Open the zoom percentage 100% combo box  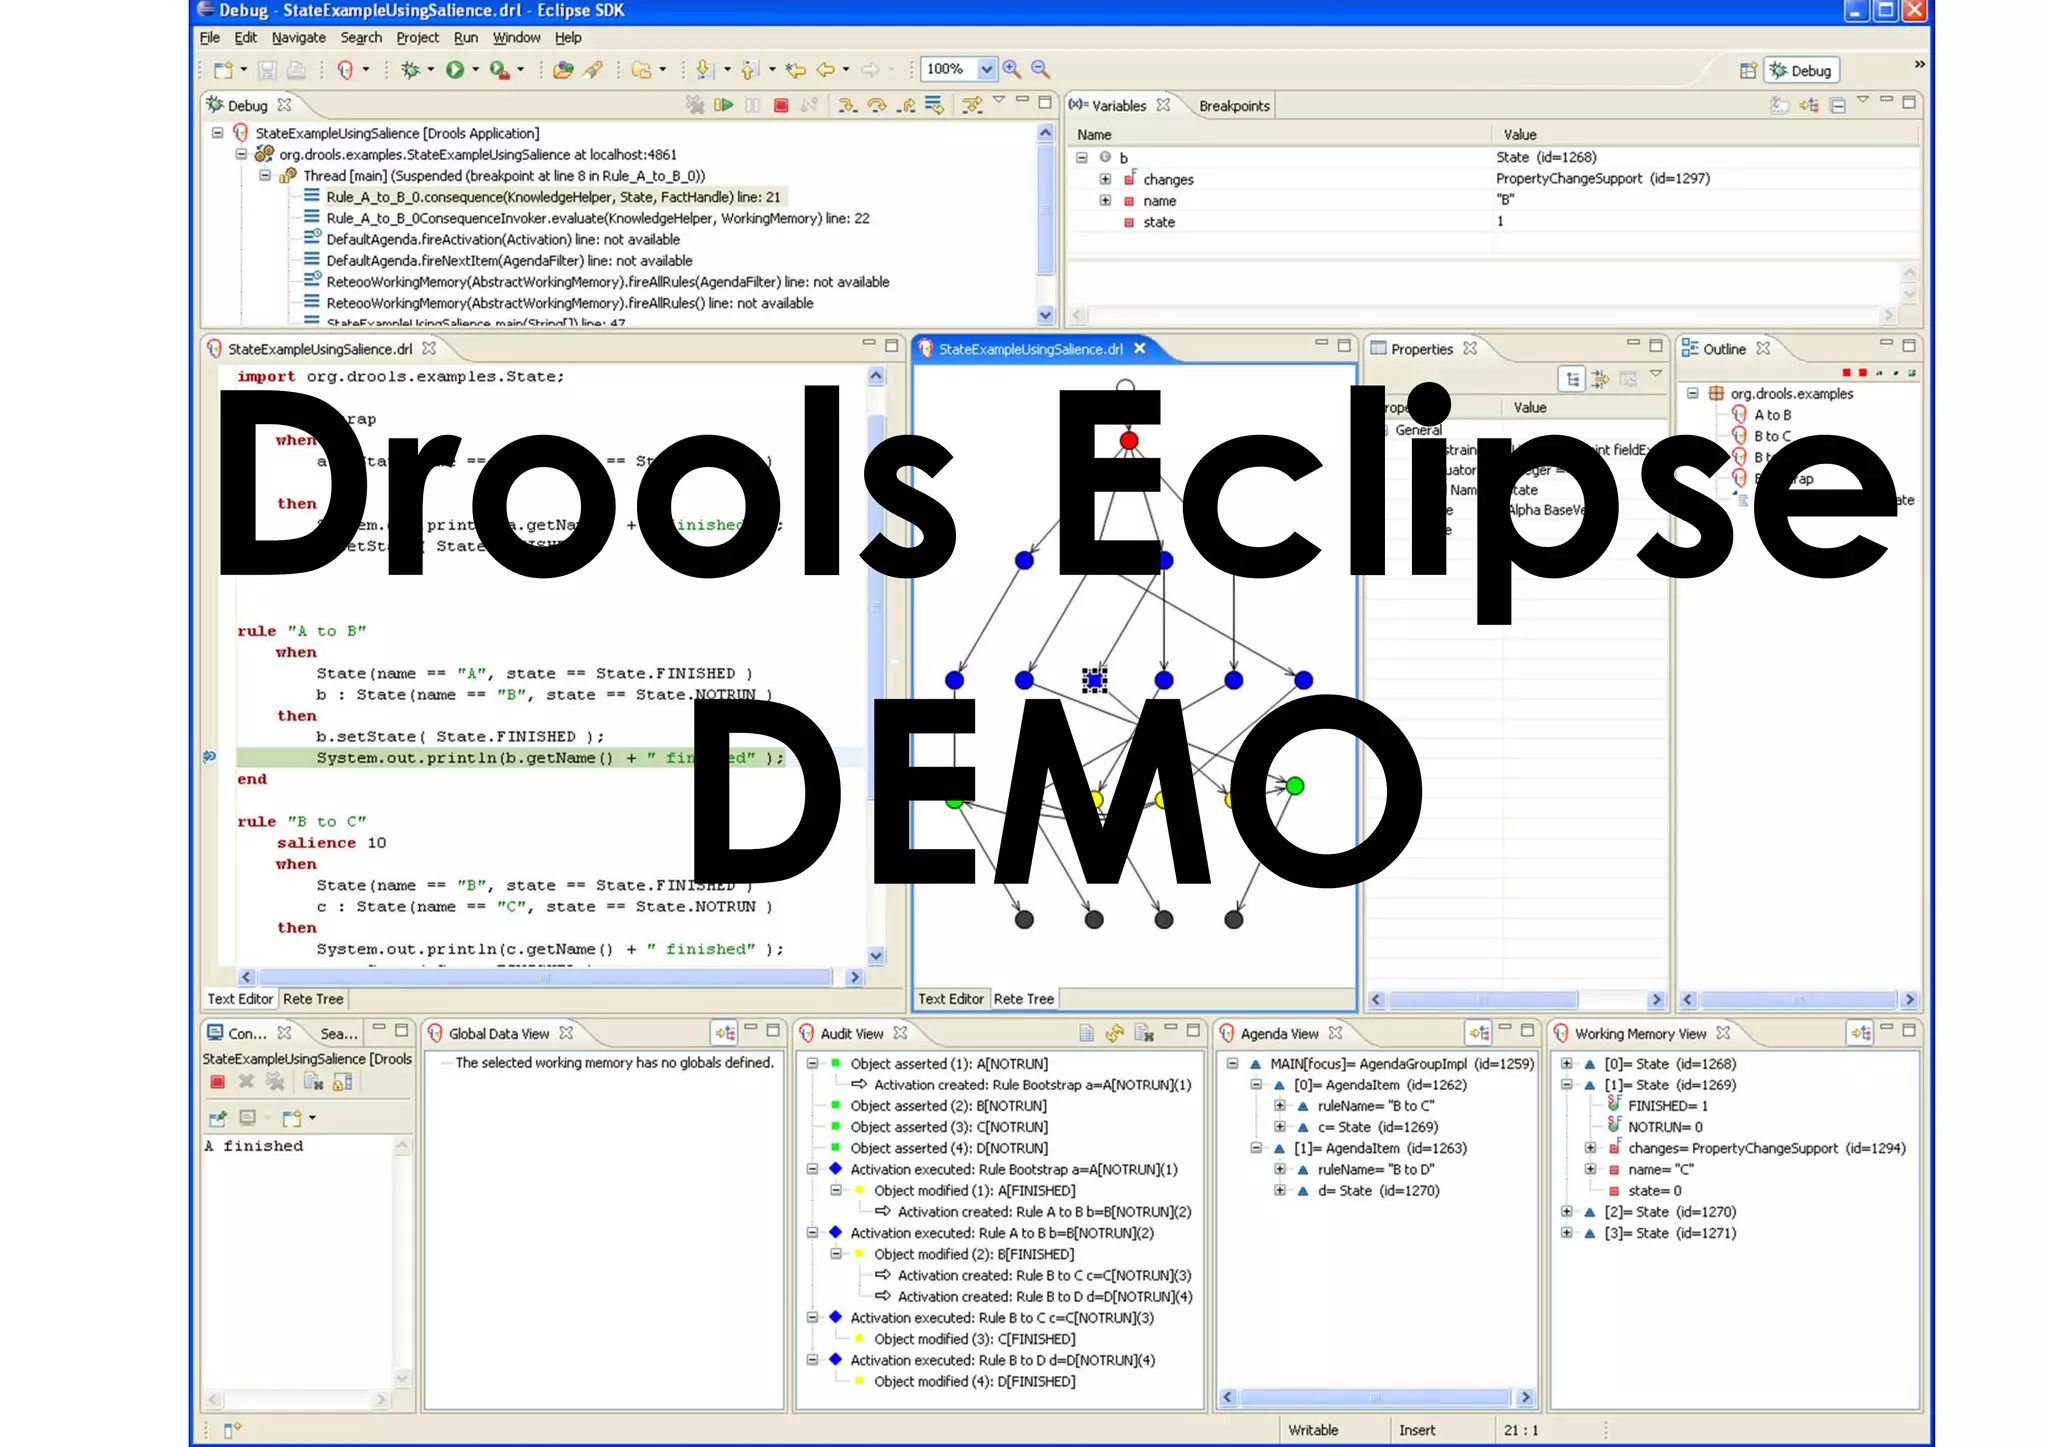coord(959,69)
